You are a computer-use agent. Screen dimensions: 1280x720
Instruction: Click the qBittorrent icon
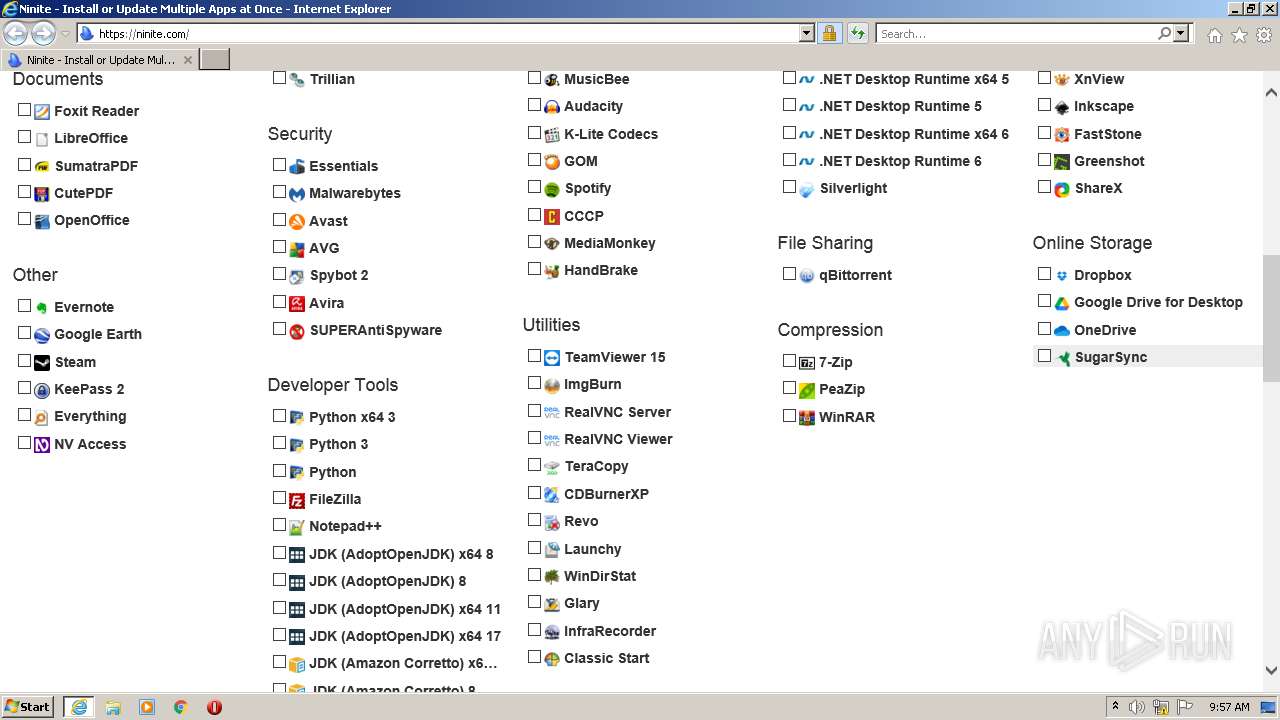807,276
